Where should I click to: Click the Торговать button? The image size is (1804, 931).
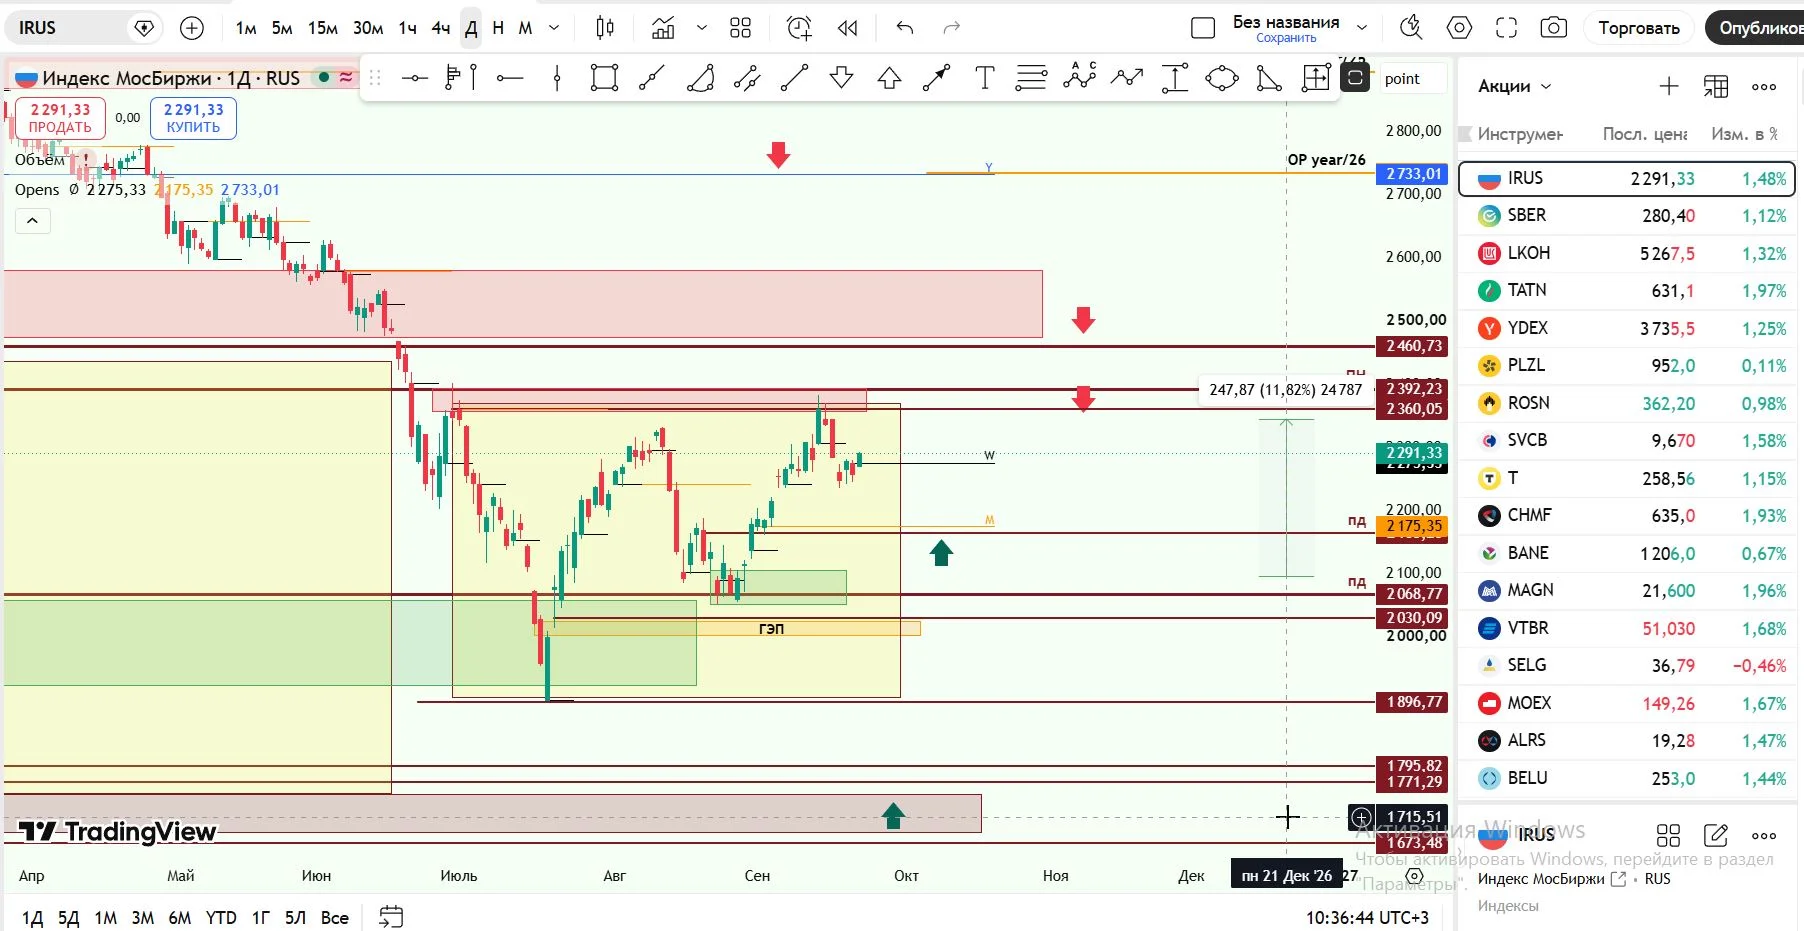click(x=1639, y=28)
